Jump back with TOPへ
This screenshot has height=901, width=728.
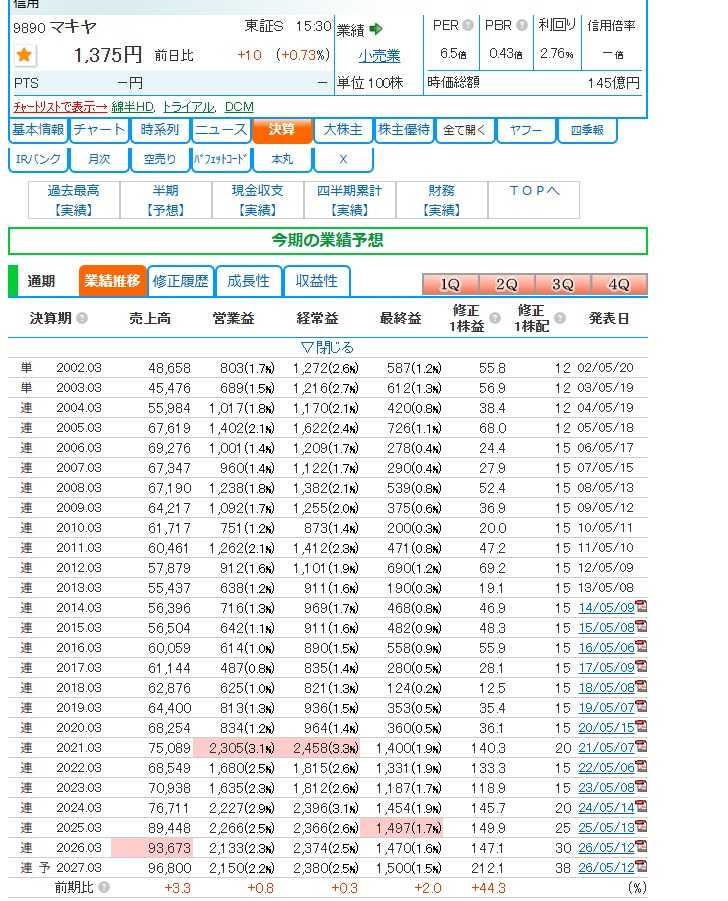[534, 191]
